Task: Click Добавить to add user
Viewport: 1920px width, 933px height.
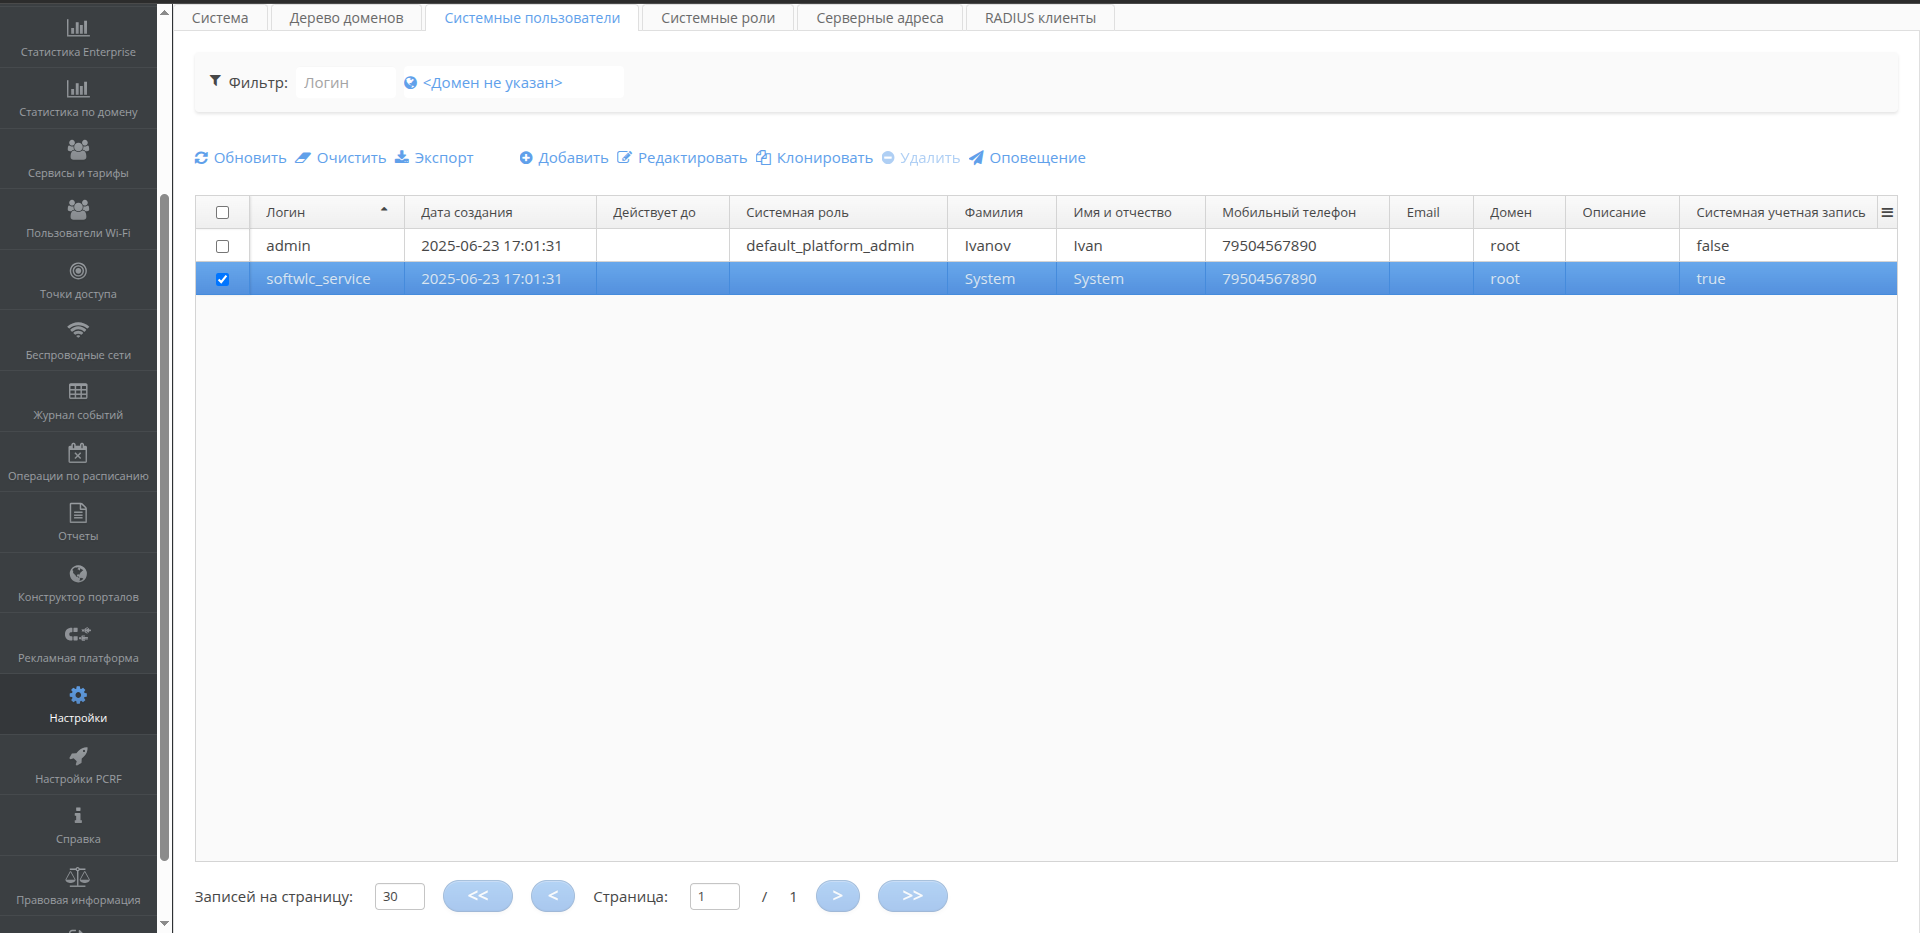Action: [x=564, y=158]
